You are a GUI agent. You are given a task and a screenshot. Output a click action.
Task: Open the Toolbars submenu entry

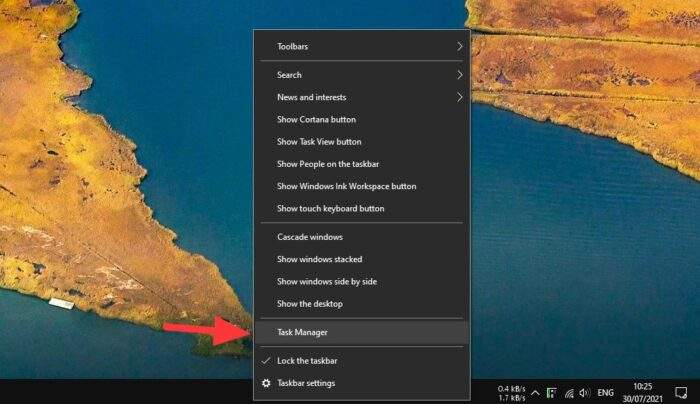click(x=362, y=46)
